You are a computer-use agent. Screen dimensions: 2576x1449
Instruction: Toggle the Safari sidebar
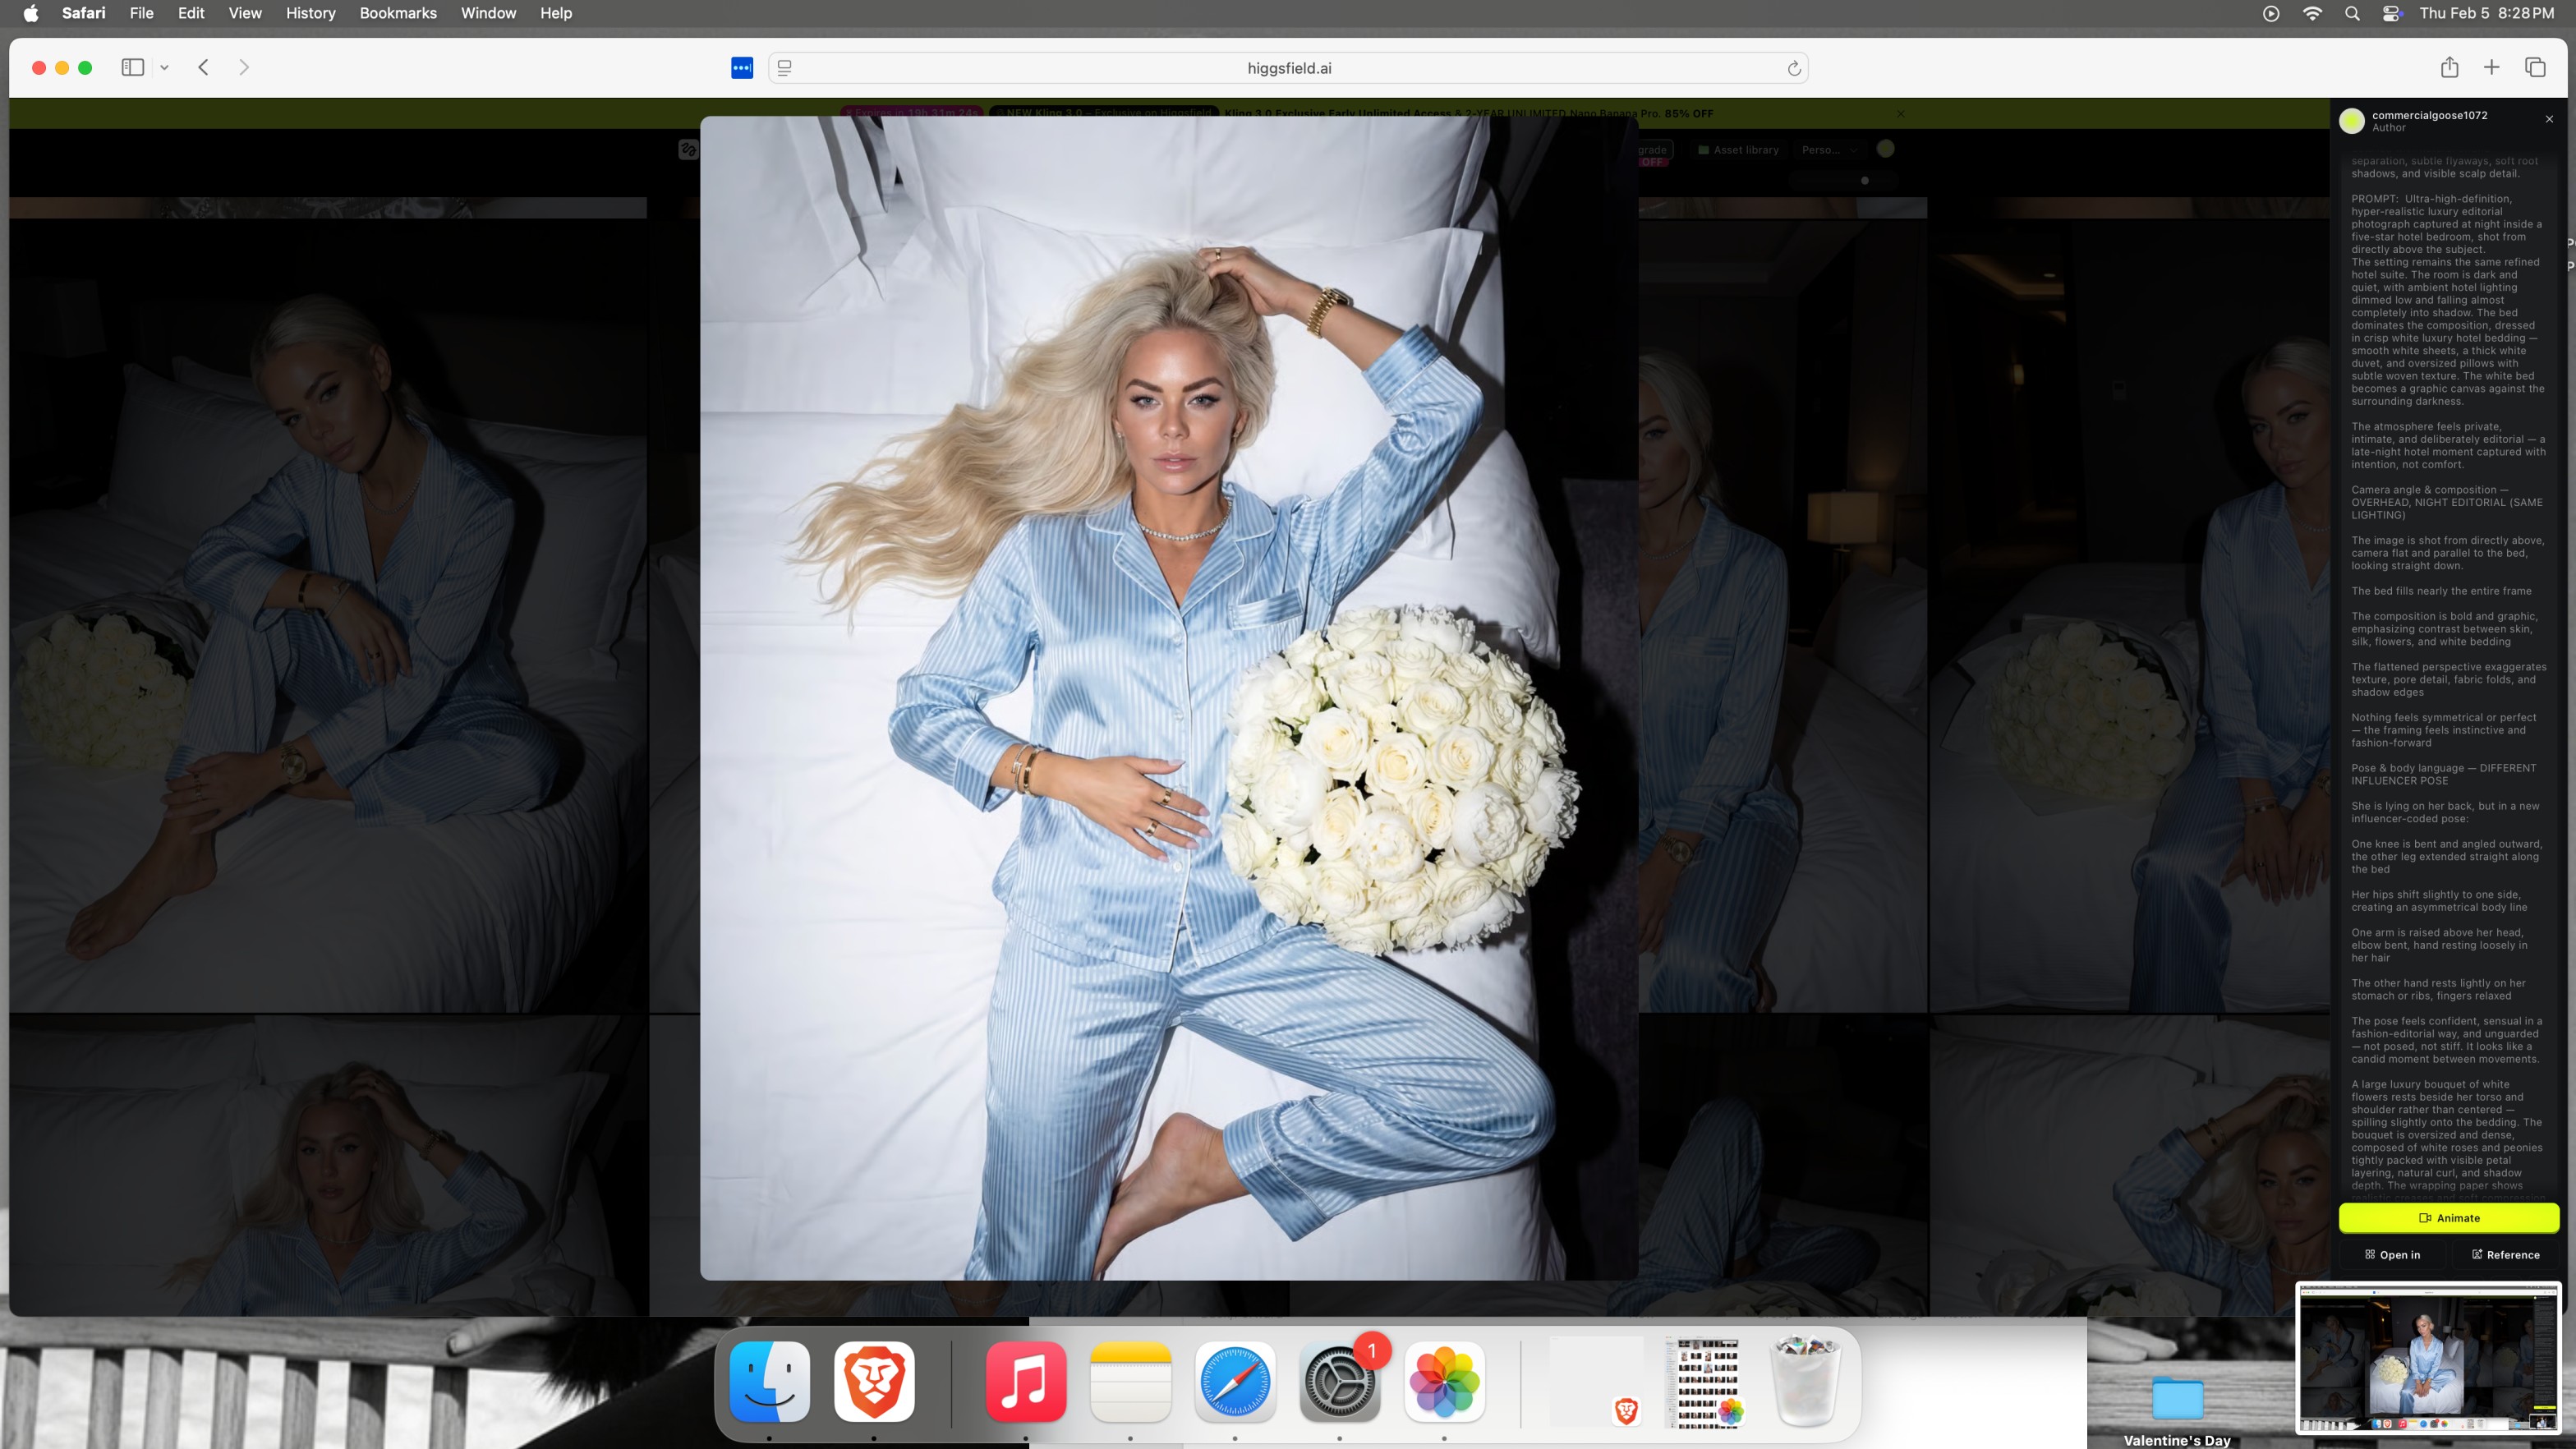coord(133,67)
